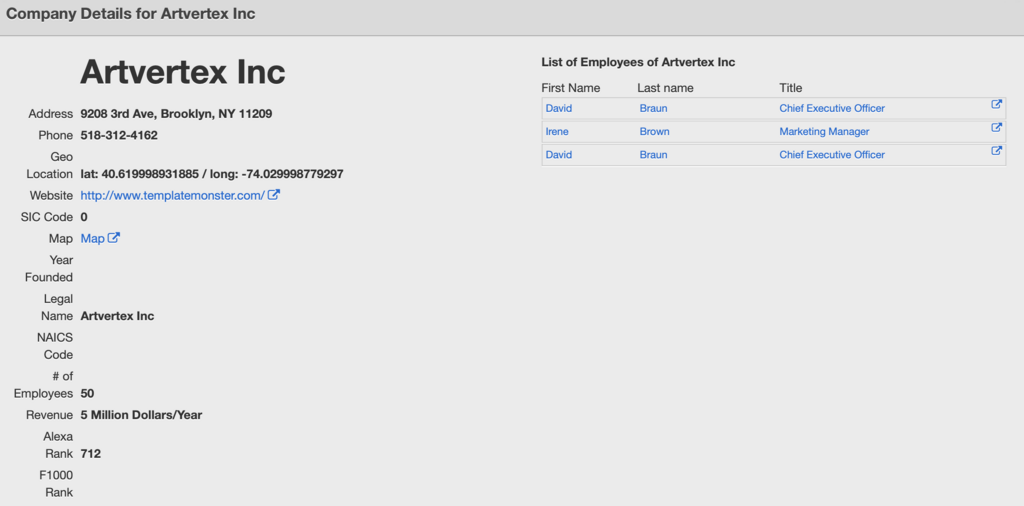
Task: Open the Marketing Manager title link
Action: 824,132
